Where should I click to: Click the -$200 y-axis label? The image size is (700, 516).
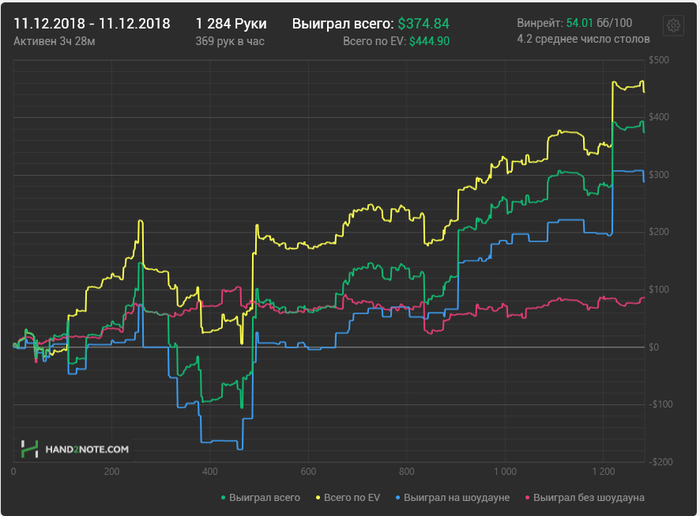661,462
